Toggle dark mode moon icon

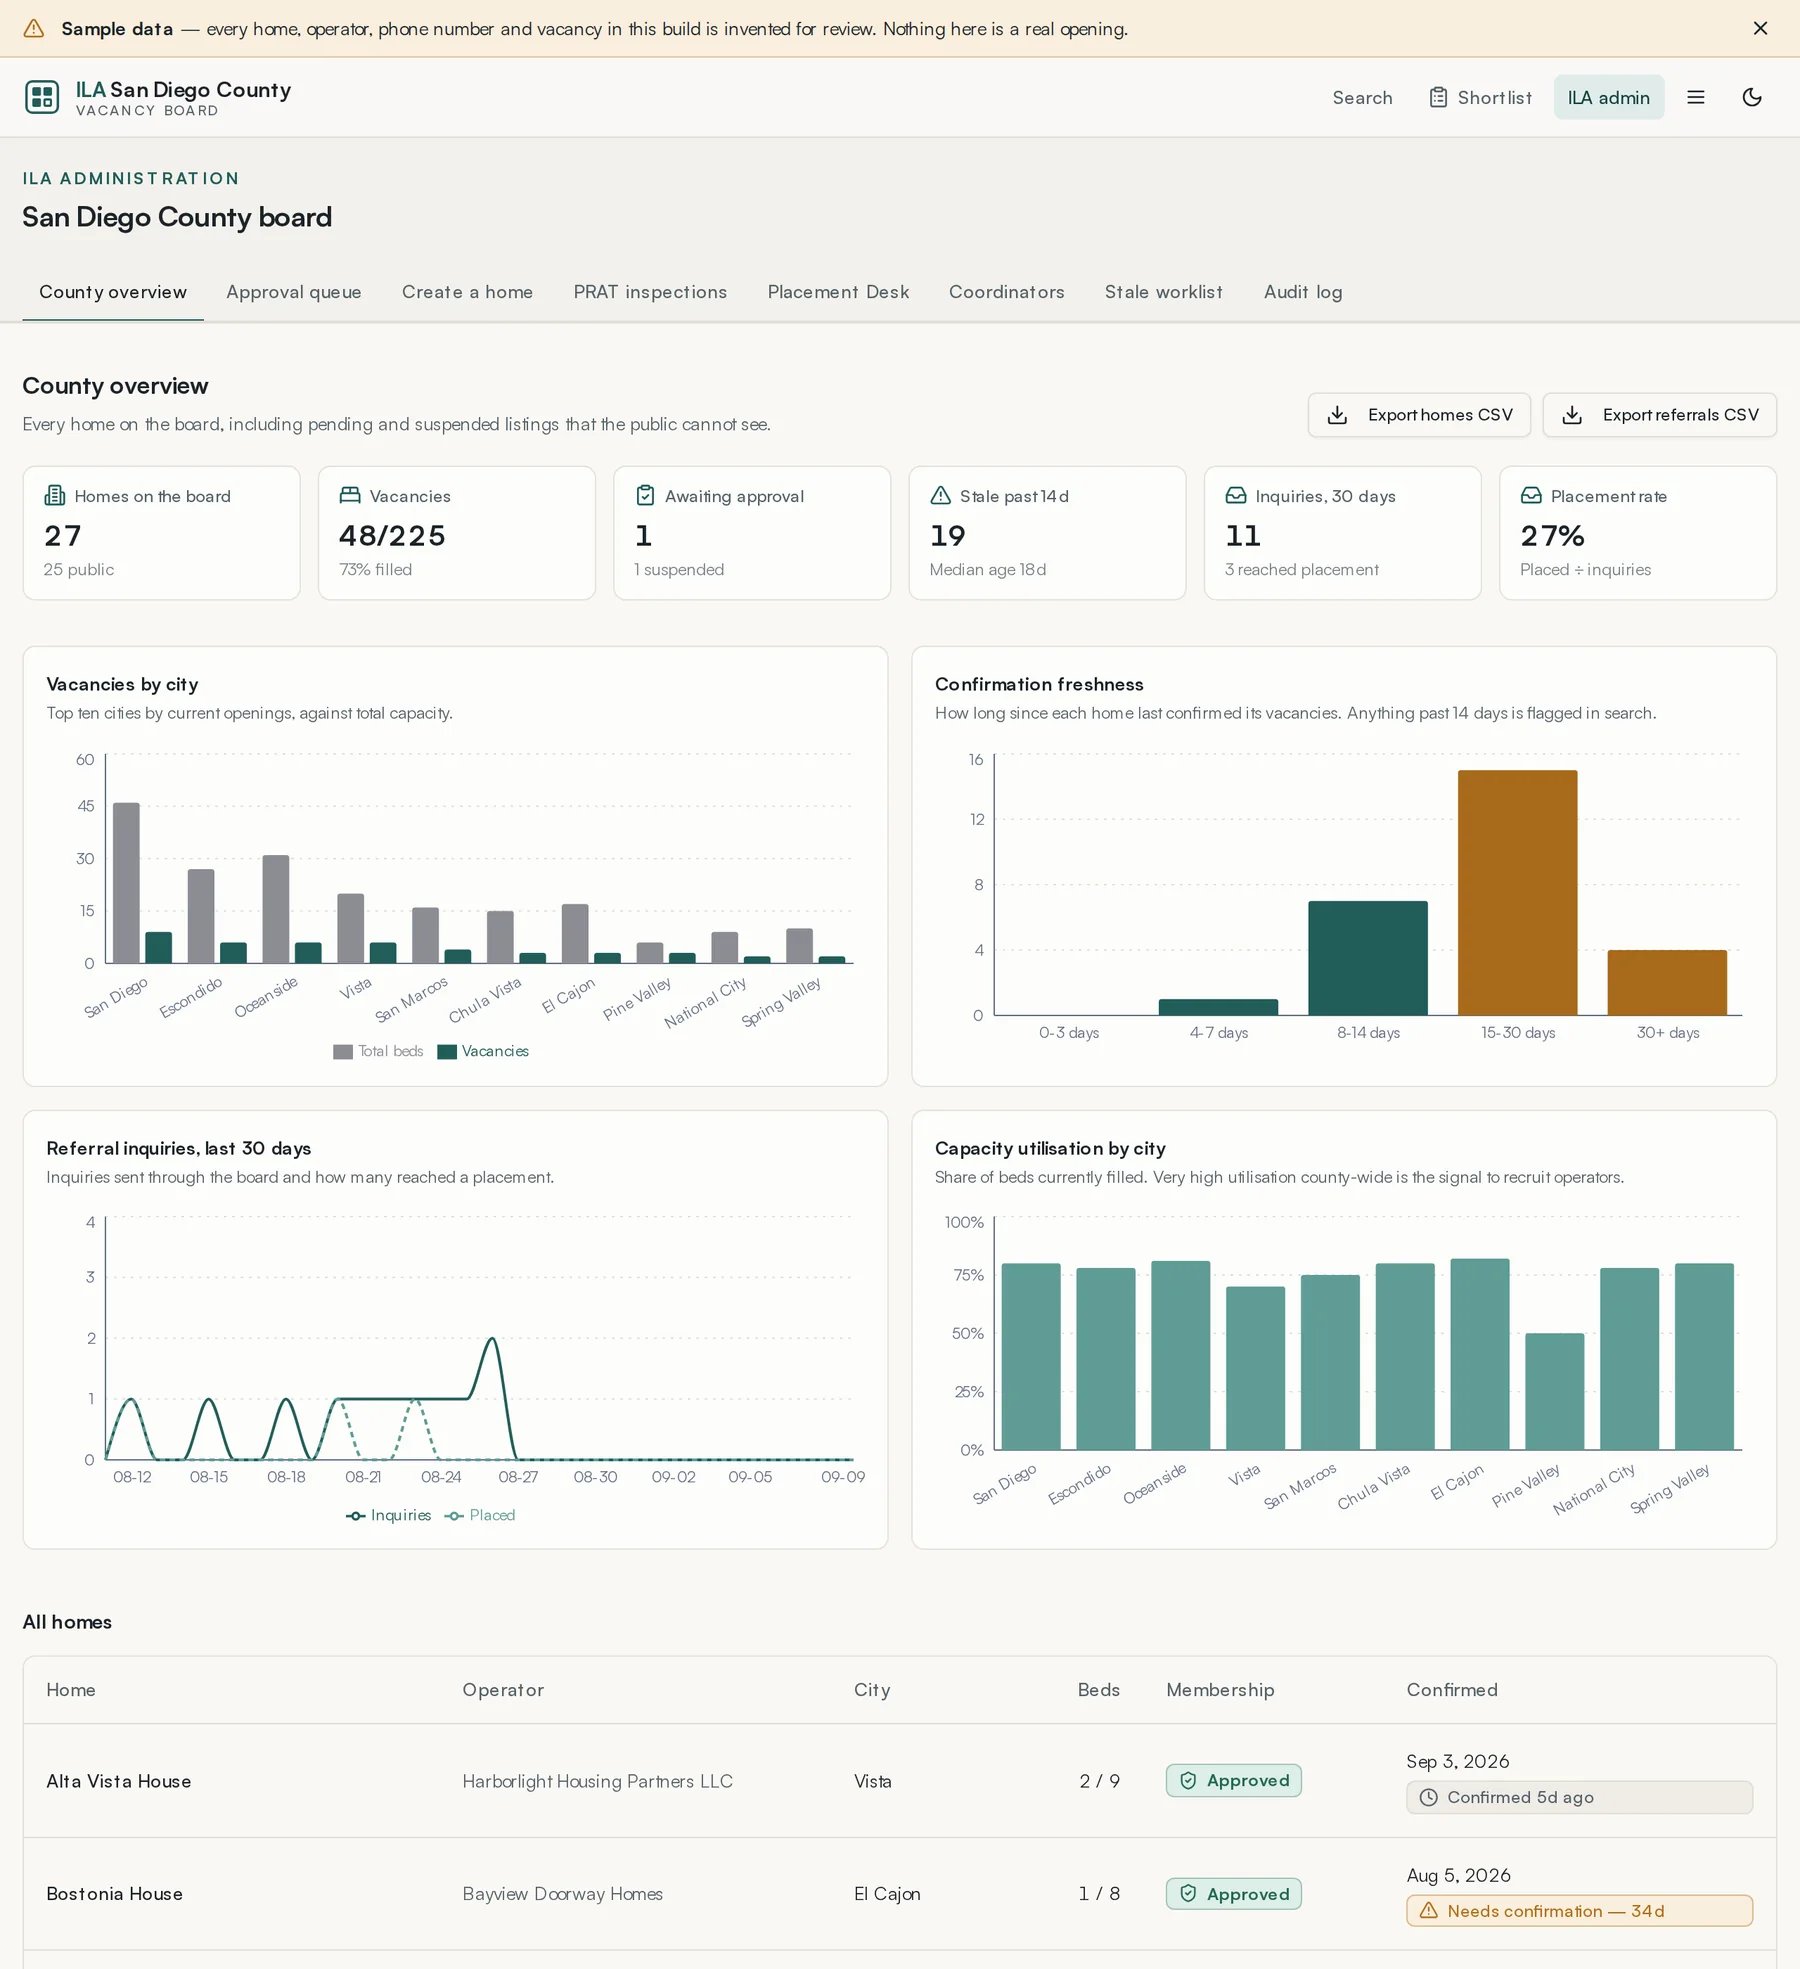tap(1752, 97)
